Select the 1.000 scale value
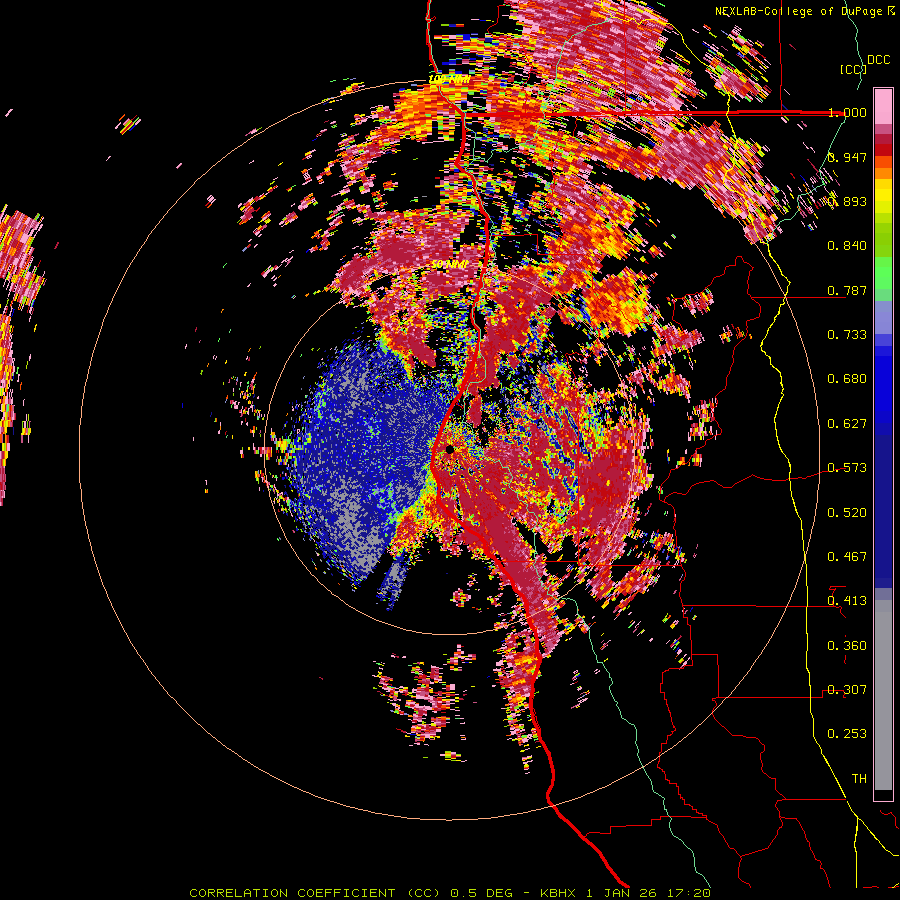This screenshot has height=900, width=900. 847,112
